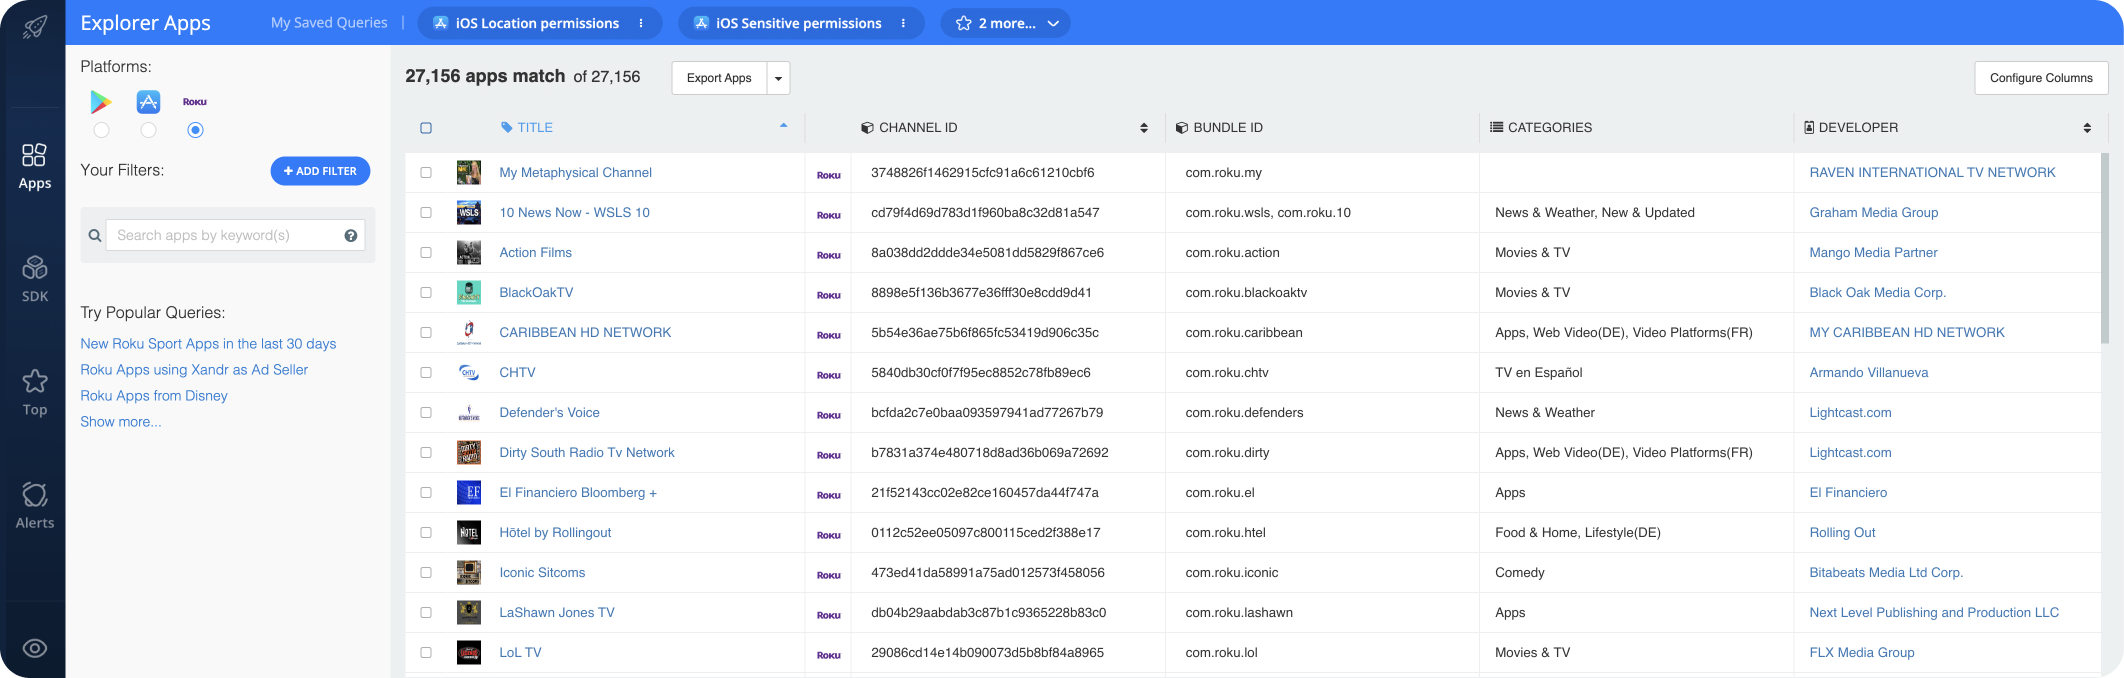Open the Black Oak Media Corp. developer link
The height and width of the screenshot is (678, 2124).
(x=1878, y=293)
